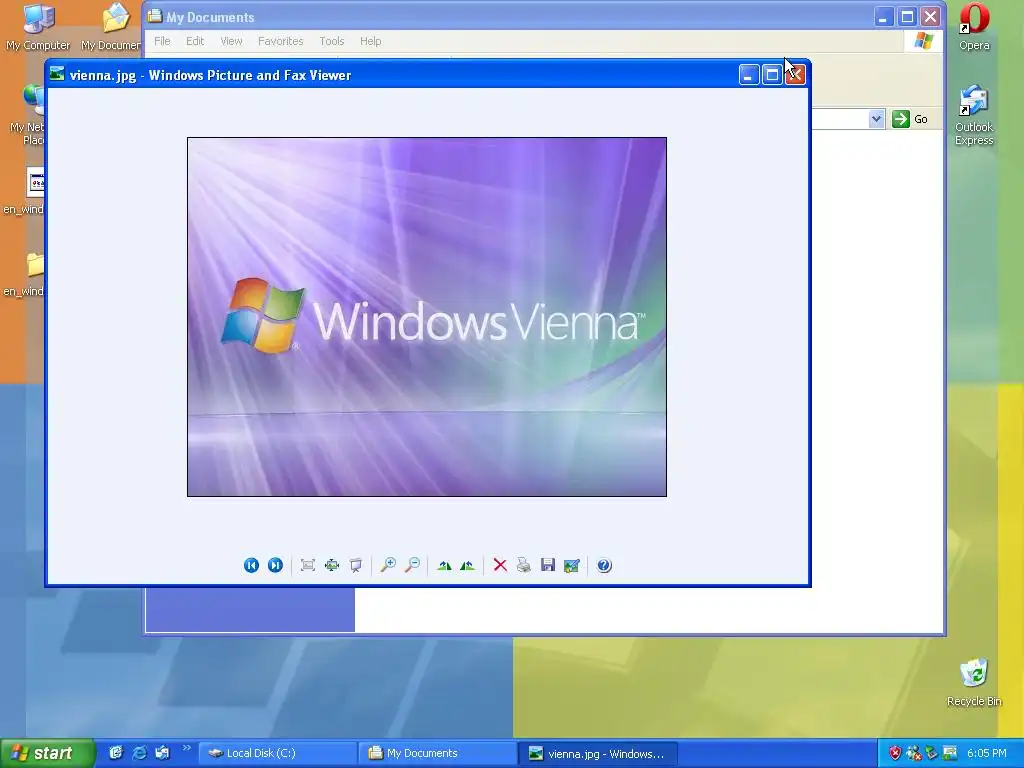Select vienna.jpg taskbar button

(x=598, y=754)
